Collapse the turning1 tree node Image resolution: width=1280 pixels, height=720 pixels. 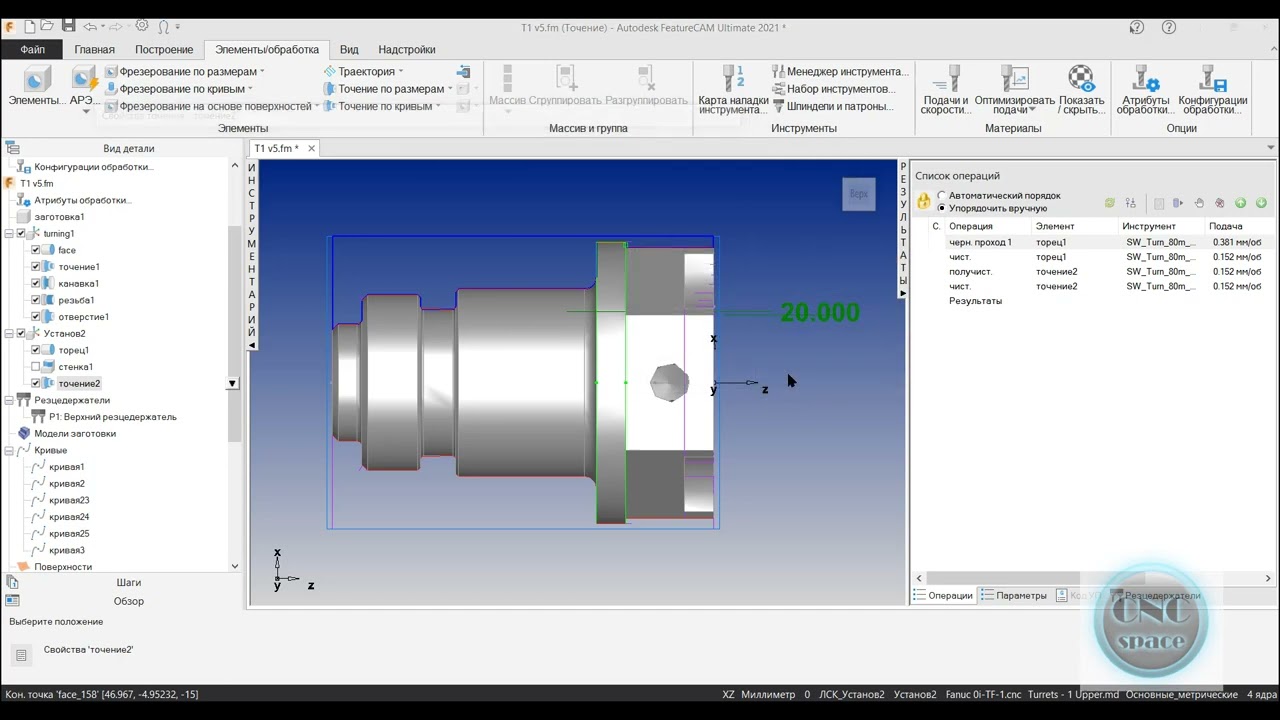point(9,234)
